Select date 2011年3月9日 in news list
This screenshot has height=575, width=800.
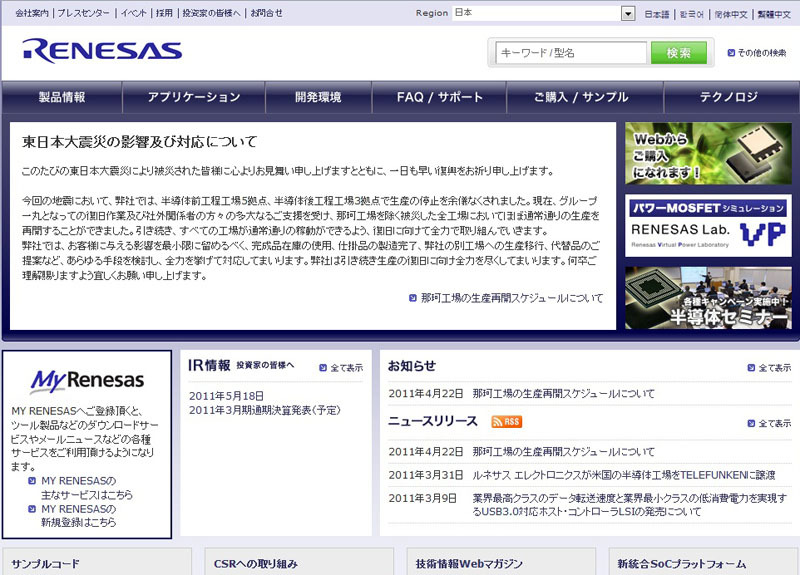[x=422, y=498]
